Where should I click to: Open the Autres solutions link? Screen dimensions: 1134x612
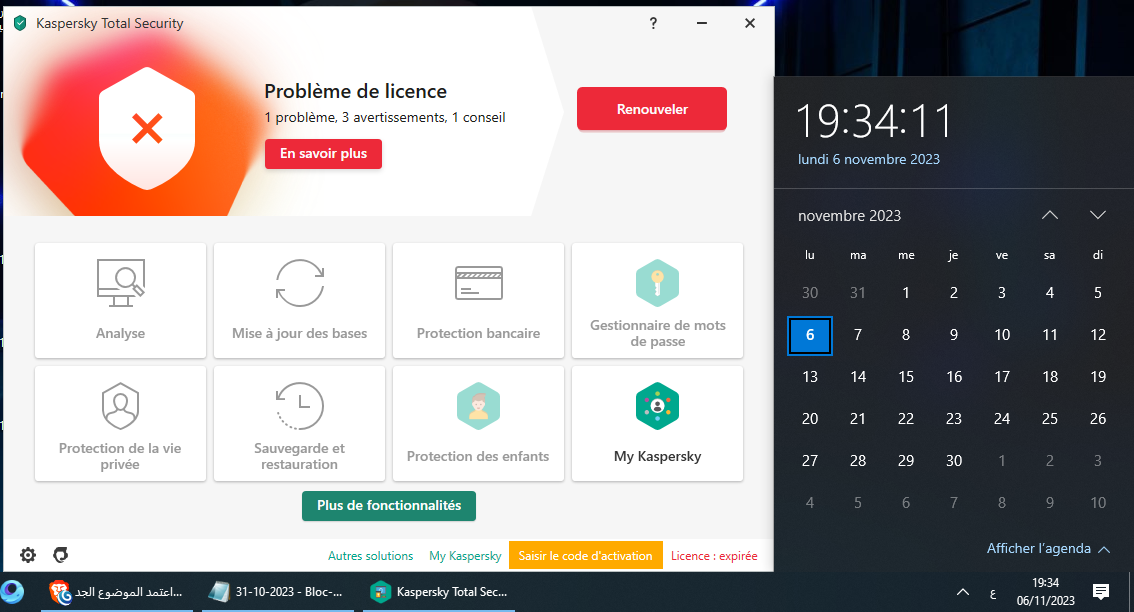click(x=370, y=556)
